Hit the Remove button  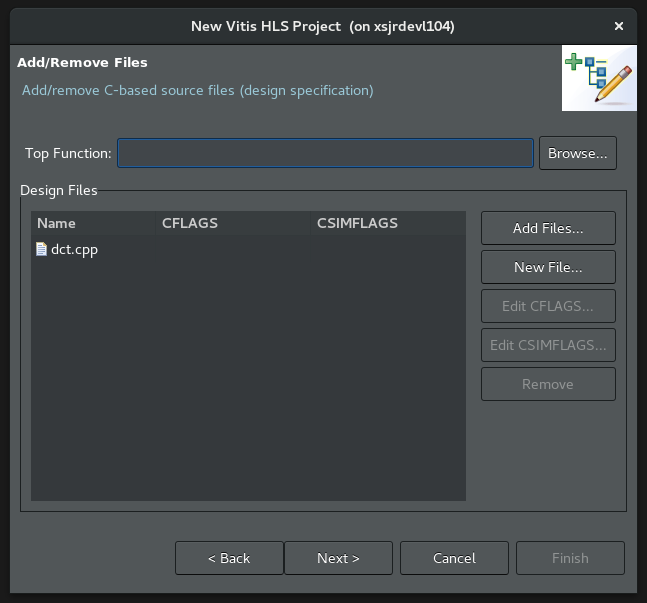coord(547,384)
